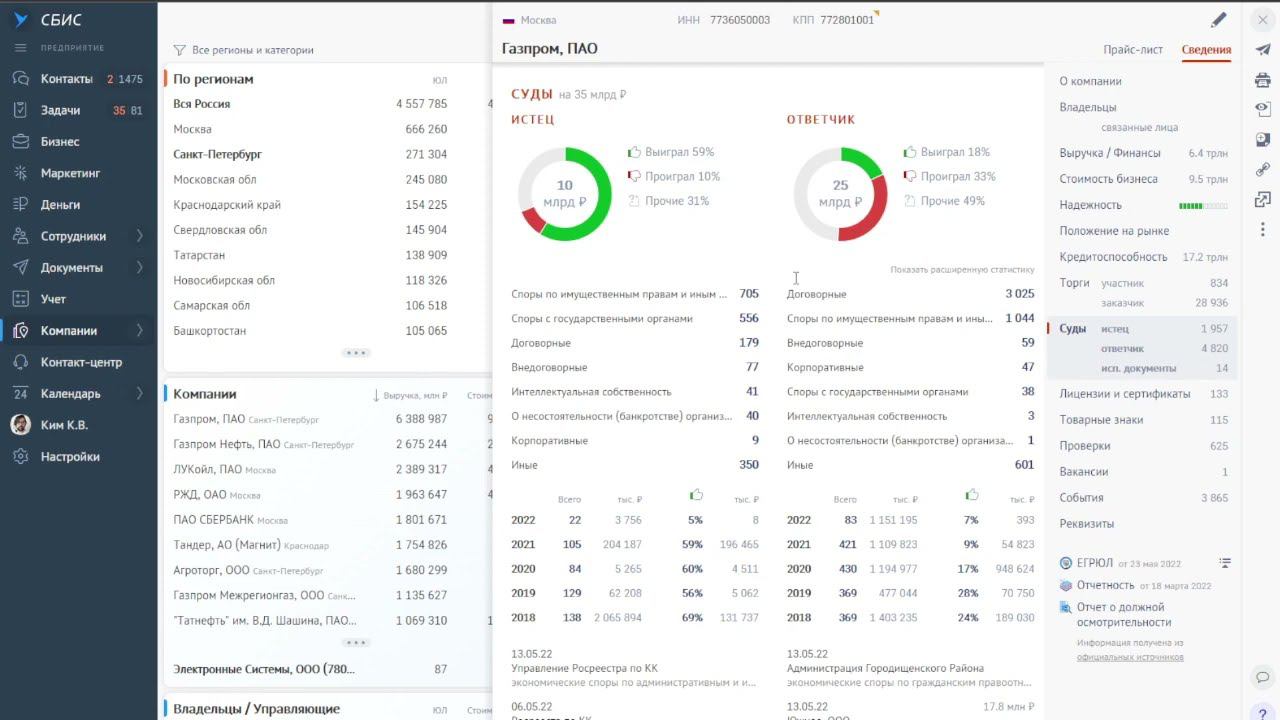Expand more companies via dots under Татнефть
The height and width of the screenshot is (720, 1280).
pyautogui.click(x=356, y=643)
